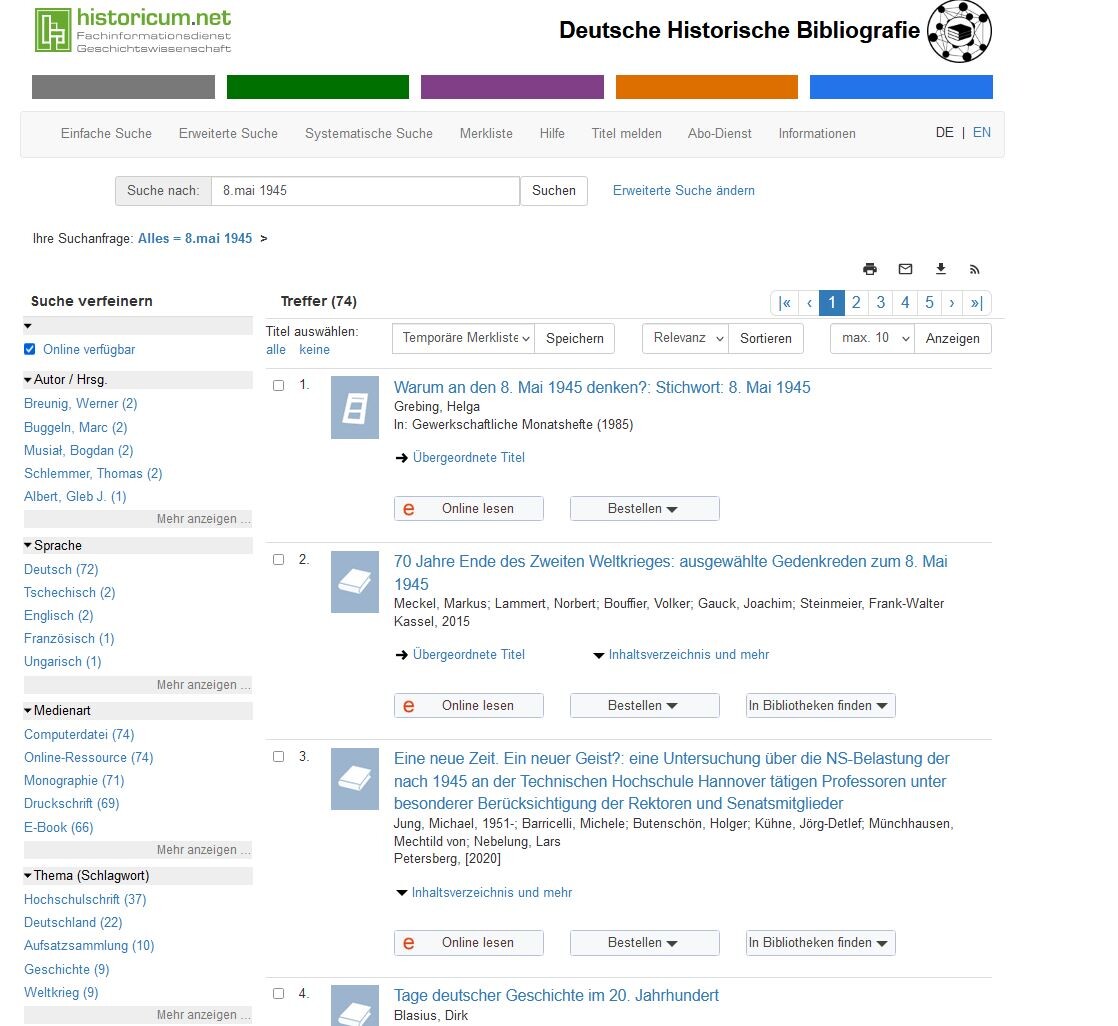The height and width of the screenshot is (1026, 1118).
Task: Tick the checkbox for result 3
Action: pos(279,757)
